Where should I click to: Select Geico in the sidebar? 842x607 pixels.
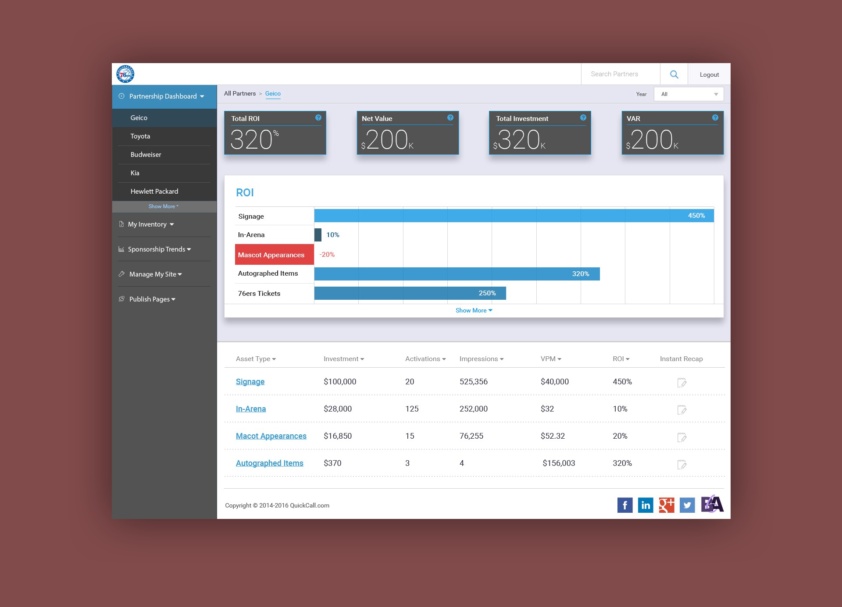coord(164,118)
